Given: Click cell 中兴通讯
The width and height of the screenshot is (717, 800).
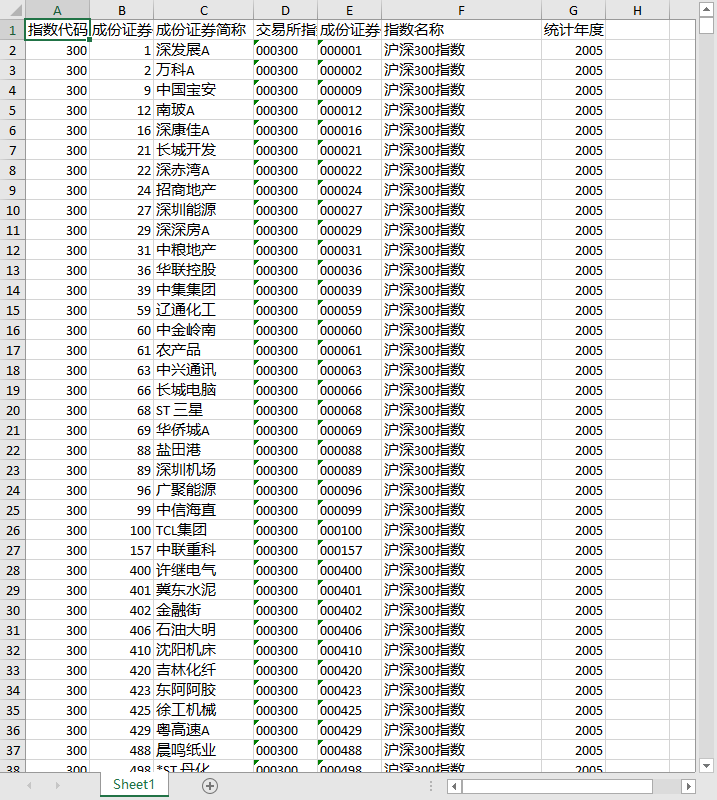Looking at the screenshot, I should [203, 370].
